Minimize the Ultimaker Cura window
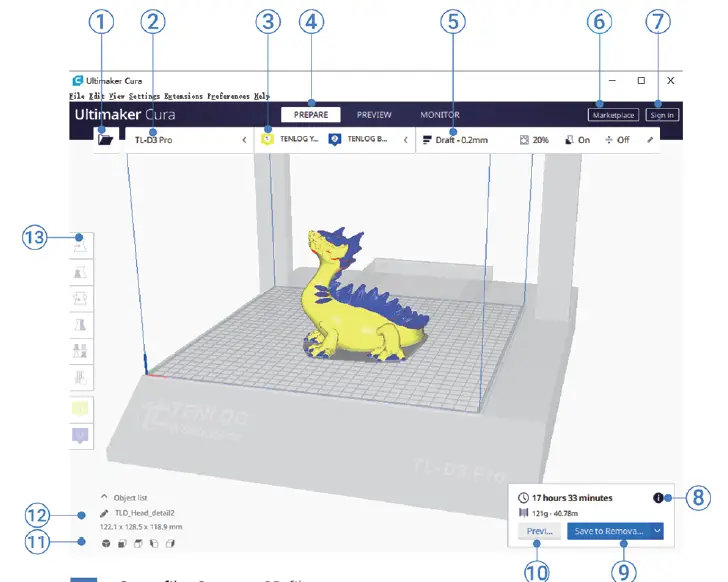The image size is (728, 582). (x=612, y=80)
